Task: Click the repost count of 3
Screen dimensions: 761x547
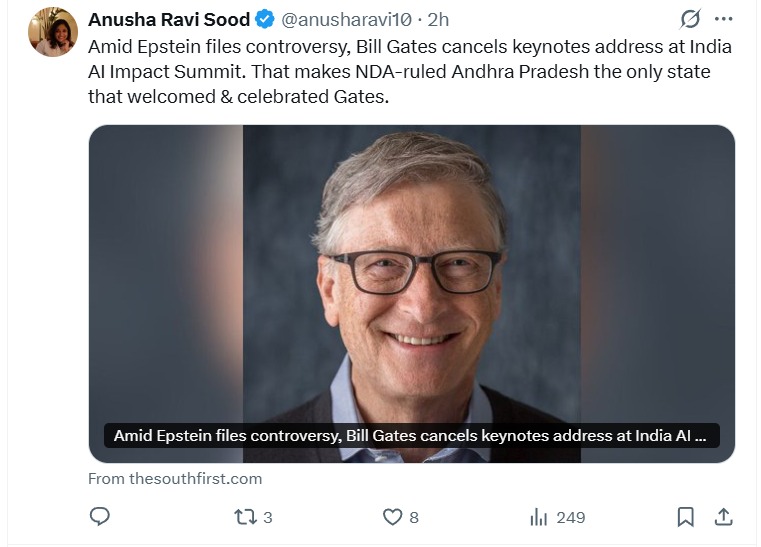Action: click(268, 517)
